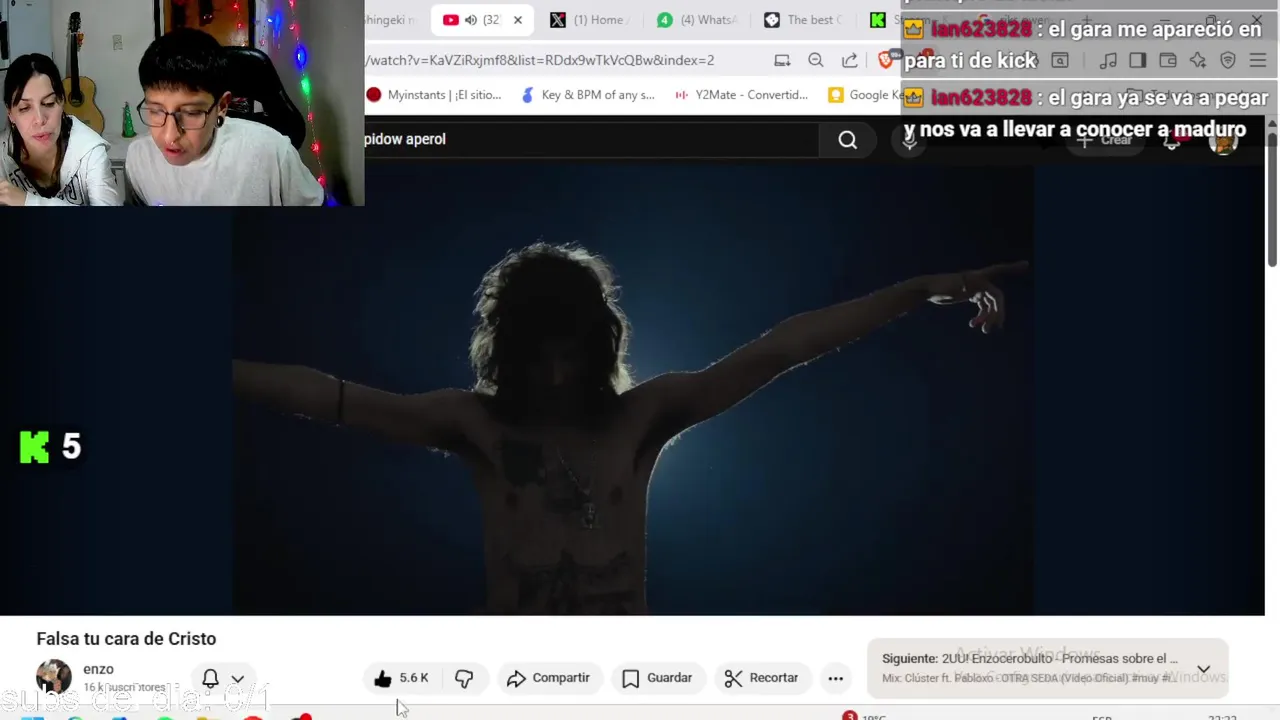The image size is (1280, 720).
Task: Save video using Guardar button
Action: 657,679
